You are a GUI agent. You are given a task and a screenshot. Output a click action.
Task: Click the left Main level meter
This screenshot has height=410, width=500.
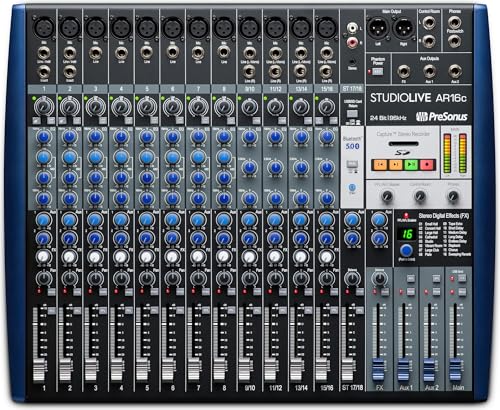(x=447, y=153)
